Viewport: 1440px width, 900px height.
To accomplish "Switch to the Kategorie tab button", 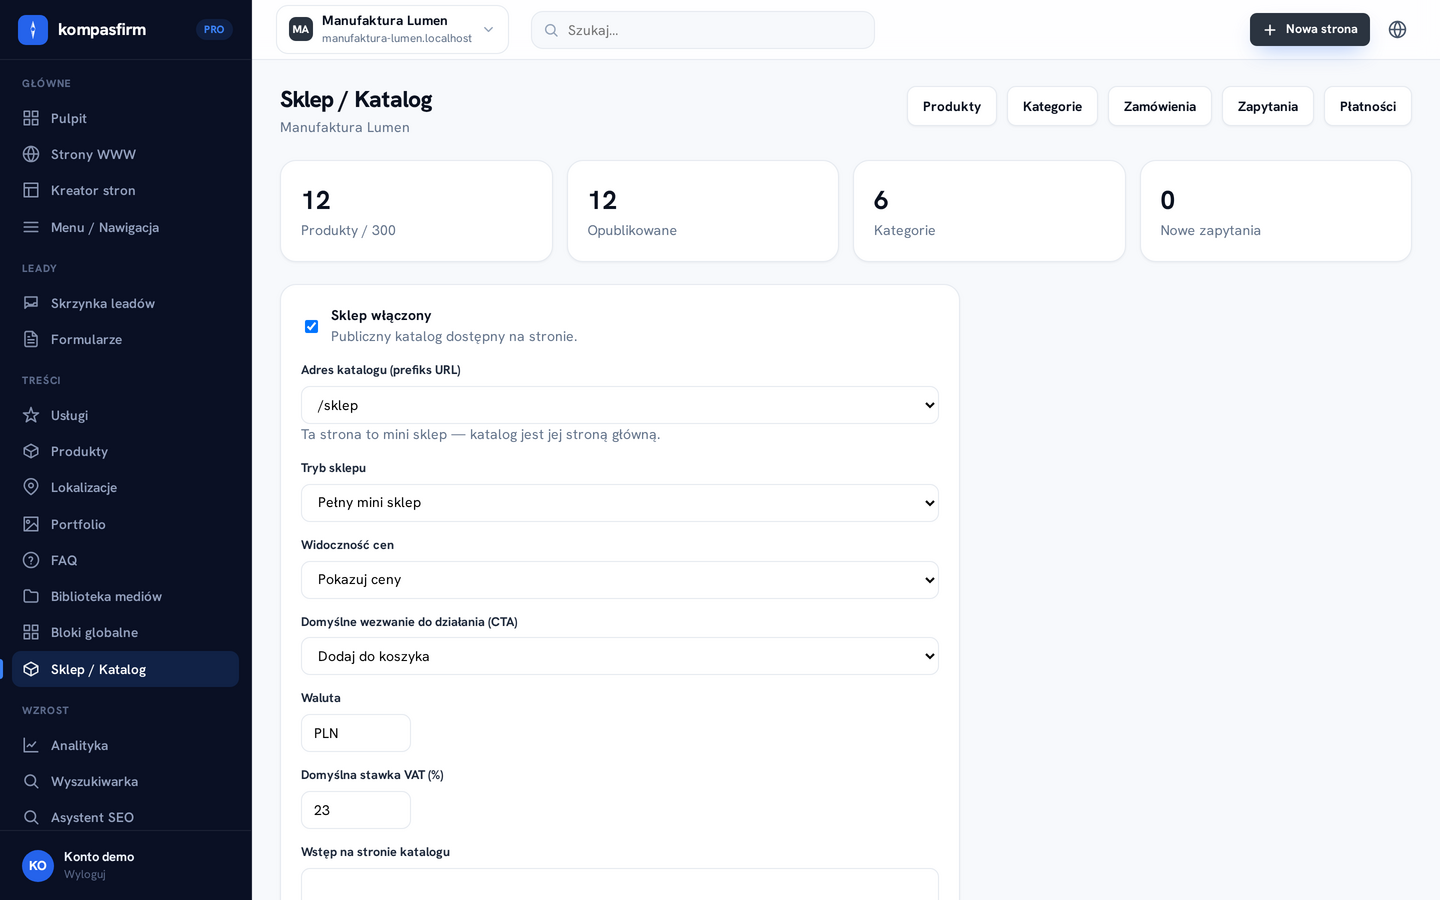I will click(x=1052, y=106).
